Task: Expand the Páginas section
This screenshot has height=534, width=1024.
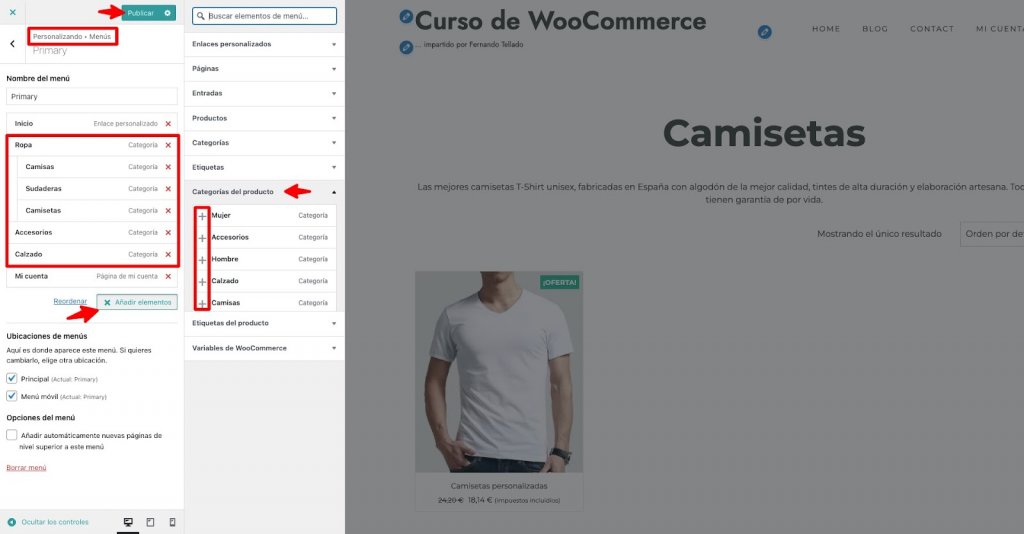Action: point(264,69)
